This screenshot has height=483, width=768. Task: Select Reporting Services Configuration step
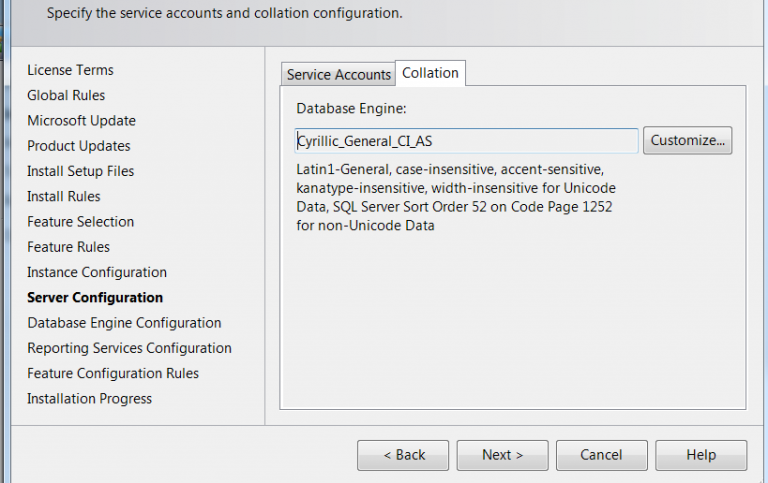click(x=129, y=348)
